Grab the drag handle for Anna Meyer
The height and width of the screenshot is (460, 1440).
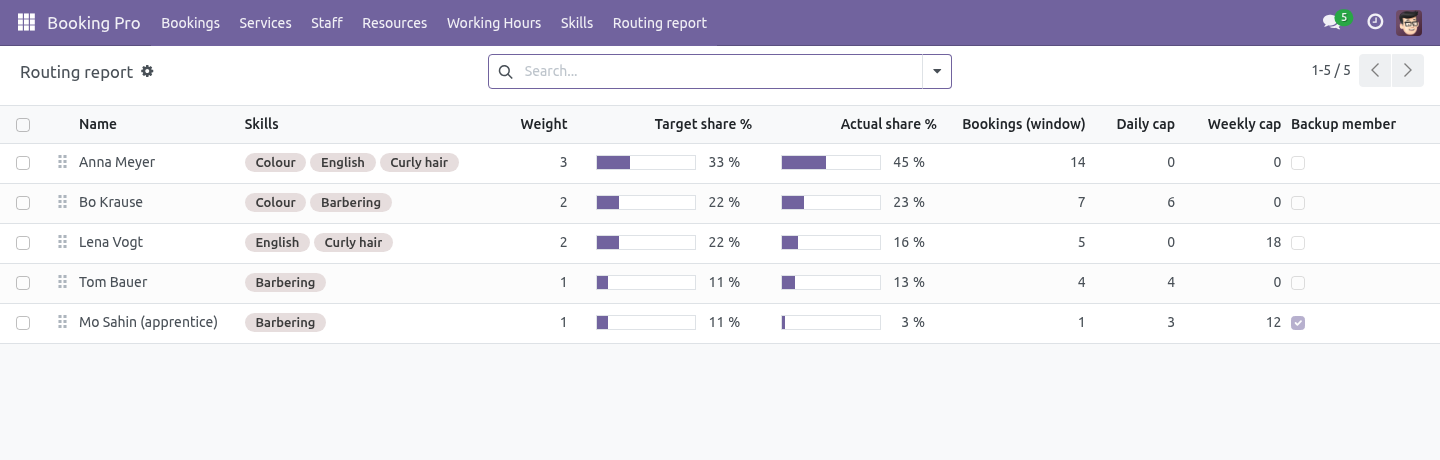(x=62, y=162)
